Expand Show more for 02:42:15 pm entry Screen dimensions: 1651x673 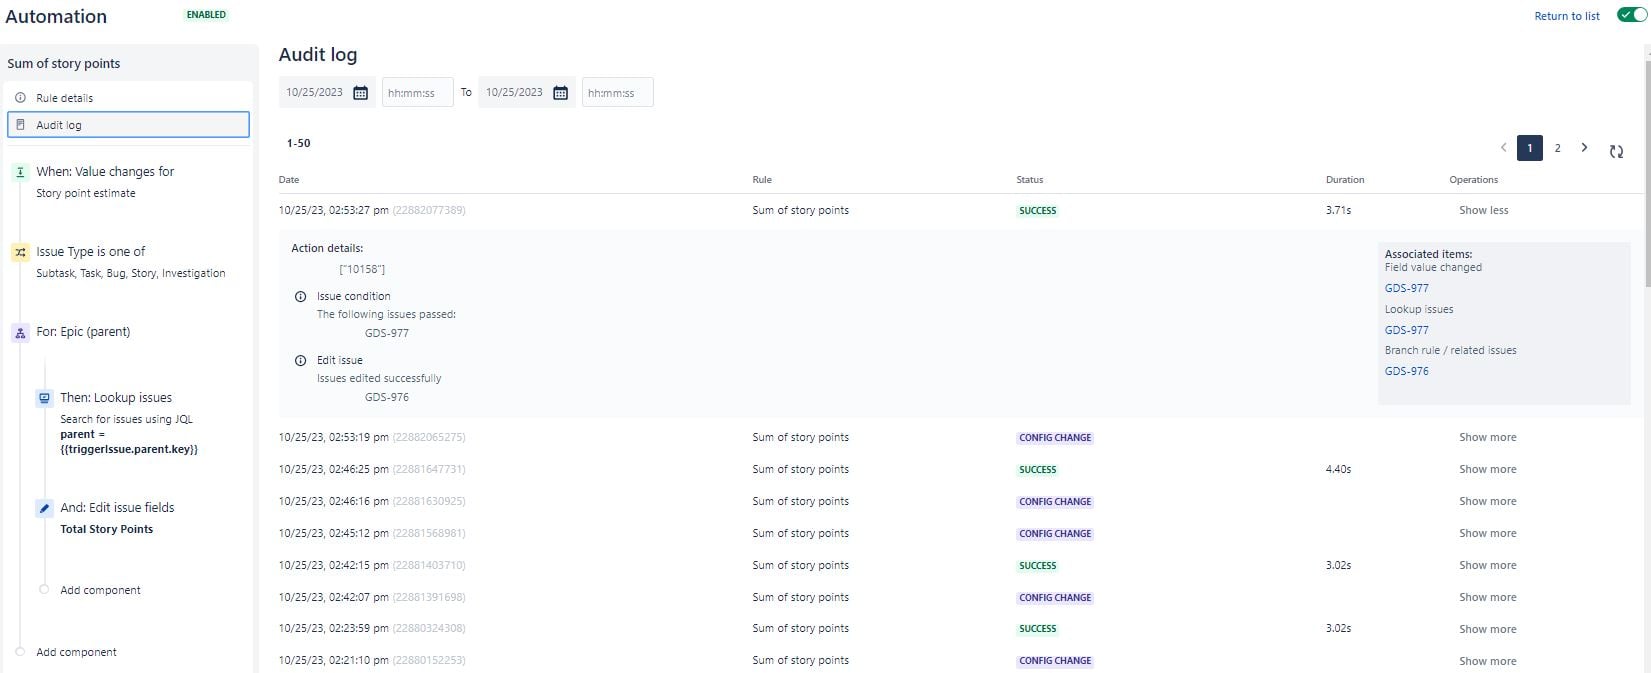pos(1487,565)
